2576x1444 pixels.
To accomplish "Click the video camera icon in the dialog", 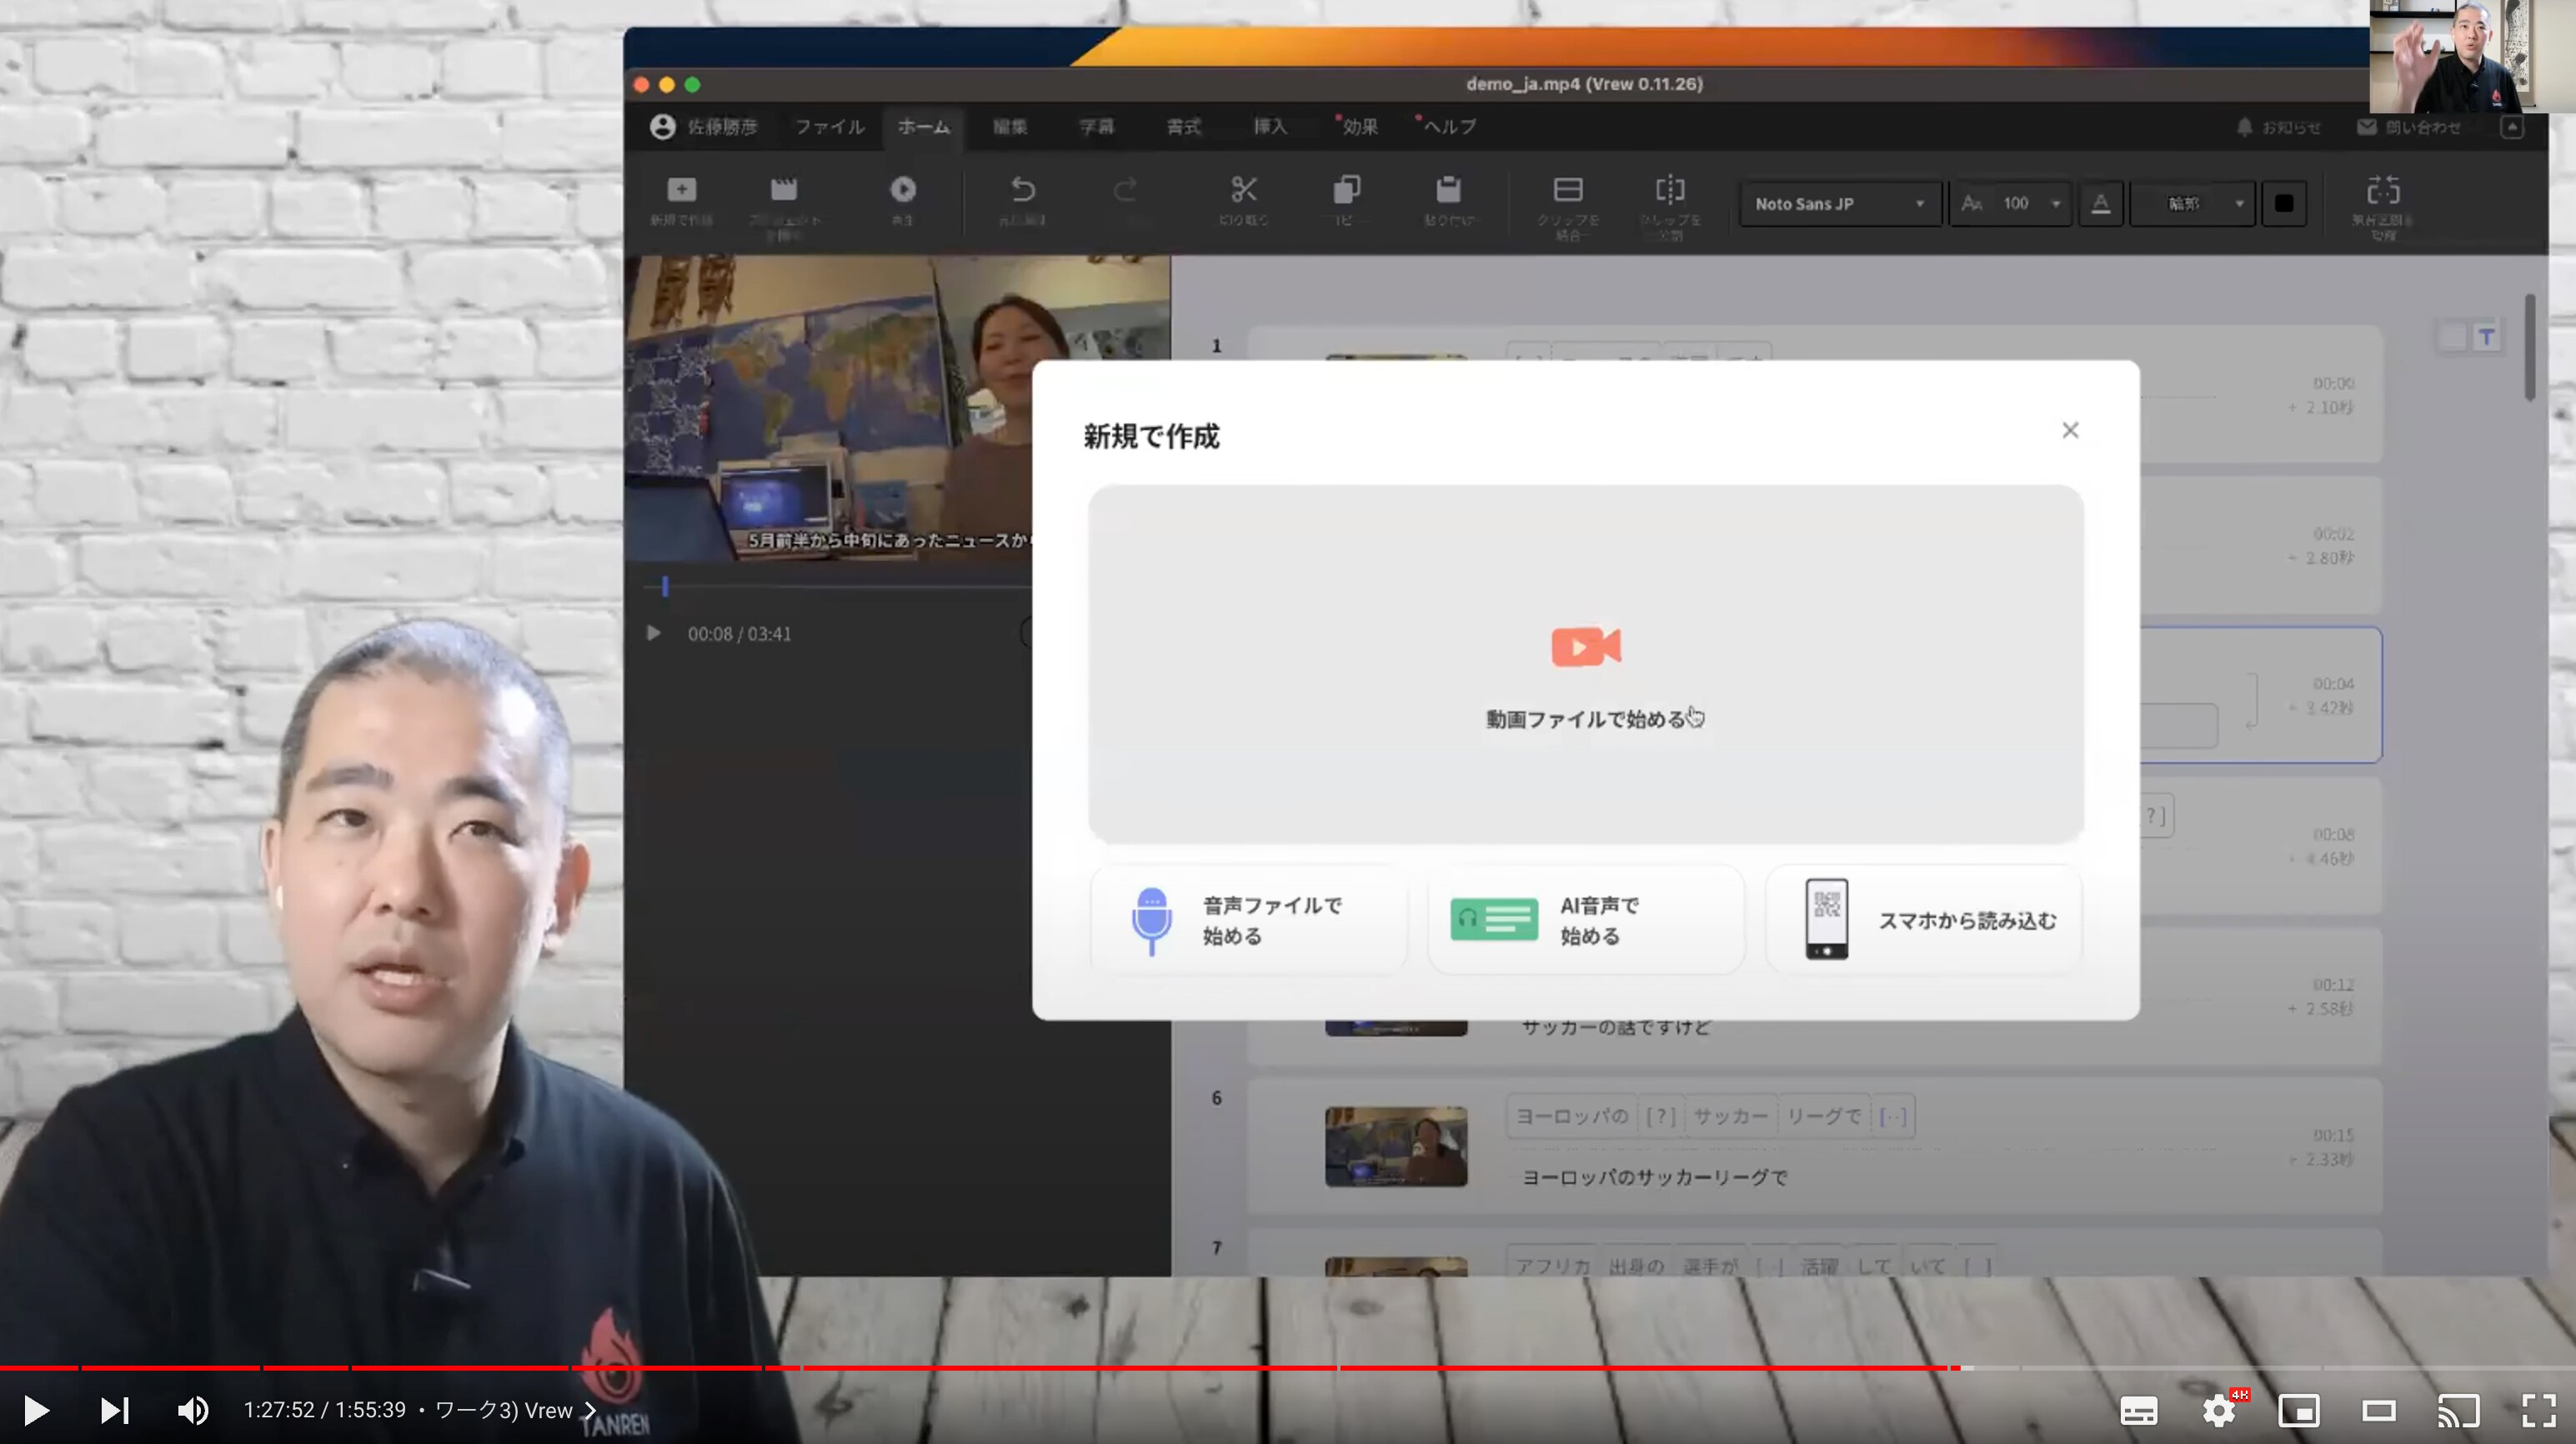I will pyautogui.click(x=1586, y=647).
